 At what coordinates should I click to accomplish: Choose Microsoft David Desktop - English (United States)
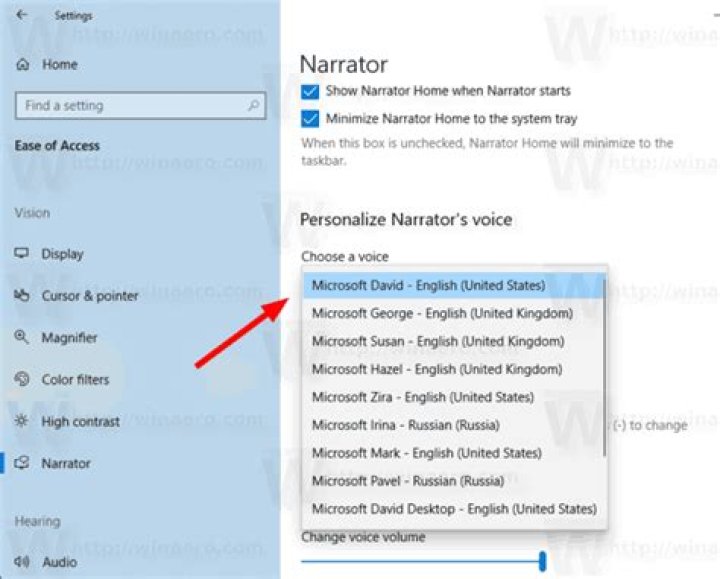pyautogui.click(x=454, y=509)
